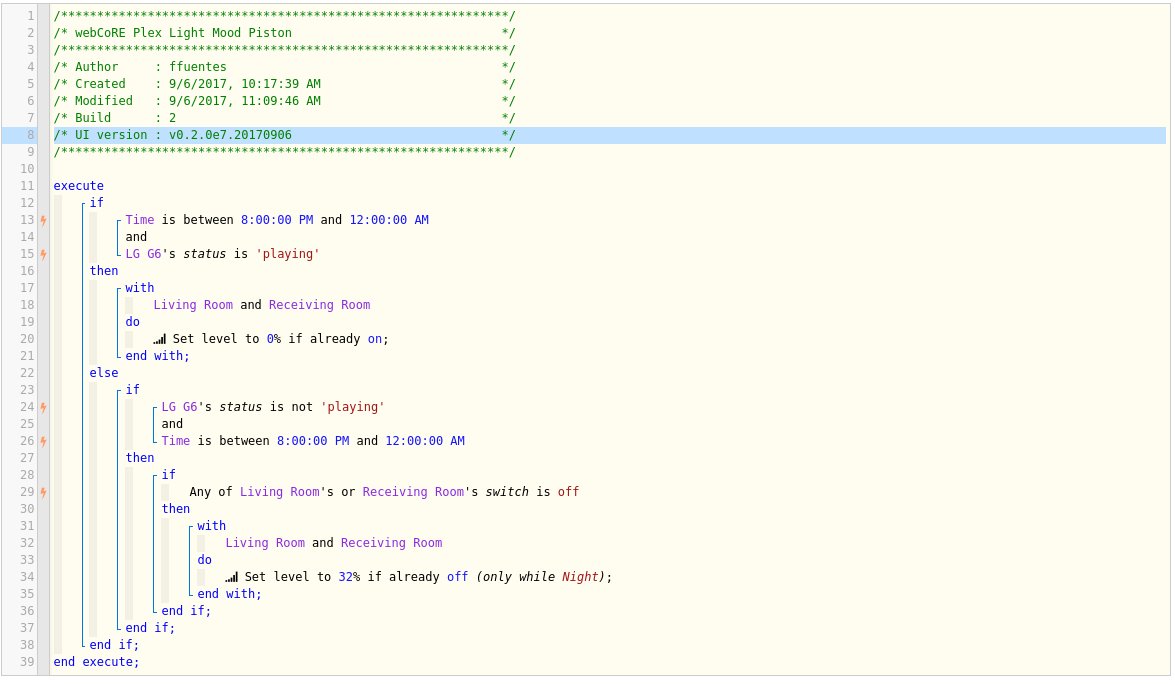This screenshot has width=1175, height=684.
Task: Click the lightning bolt icon on line 29
Action: (x=43, y=492)
